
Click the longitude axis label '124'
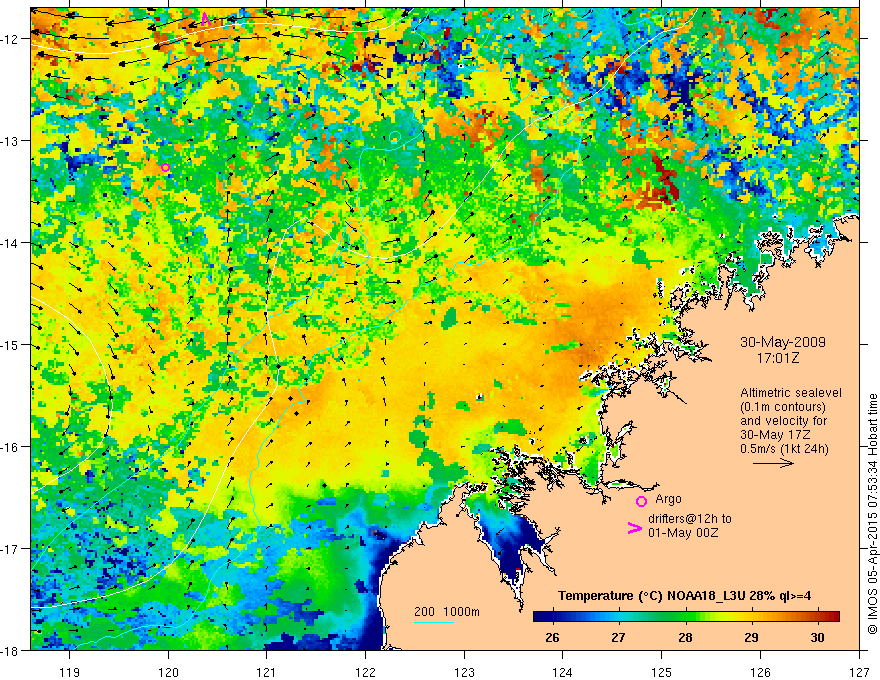(x=563, y=672)
